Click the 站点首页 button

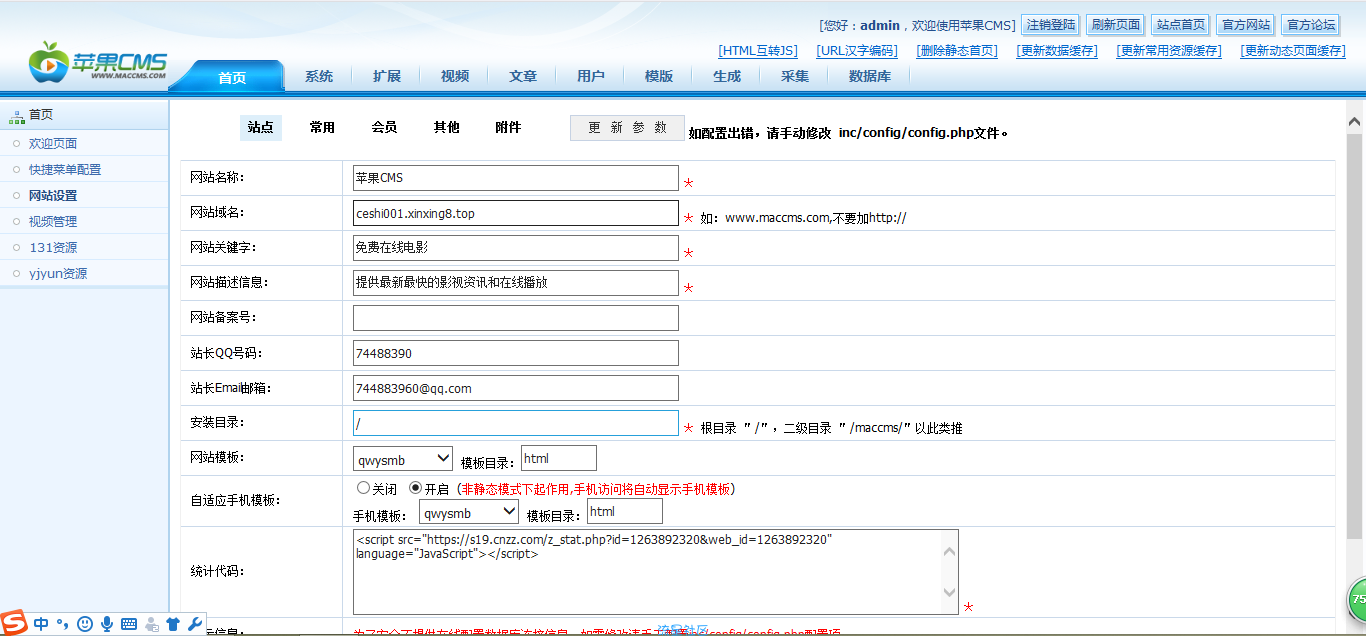(x=1180, y=25)
